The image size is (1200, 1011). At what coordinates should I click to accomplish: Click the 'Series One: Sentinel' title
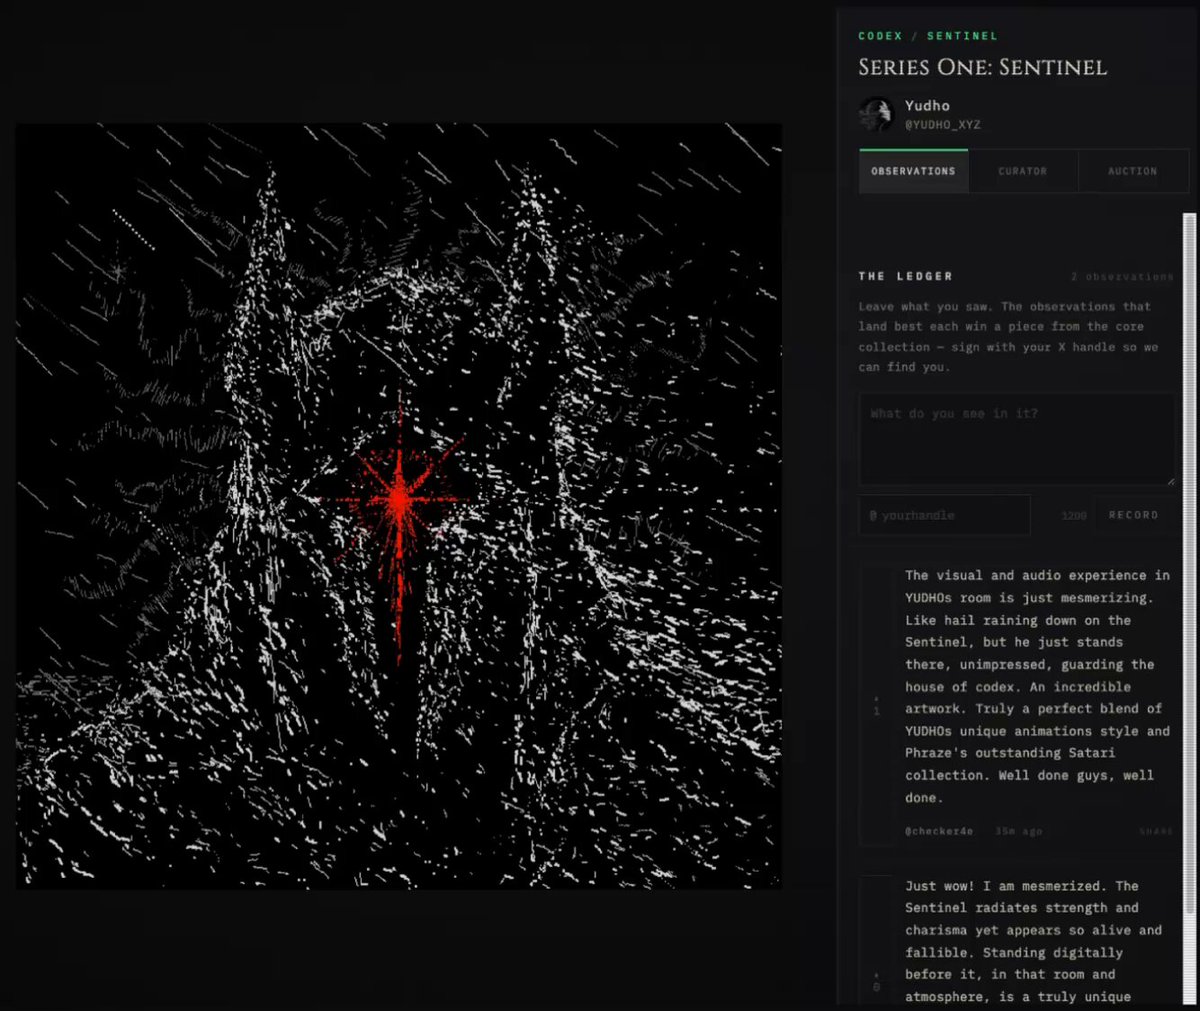[982, 68]
